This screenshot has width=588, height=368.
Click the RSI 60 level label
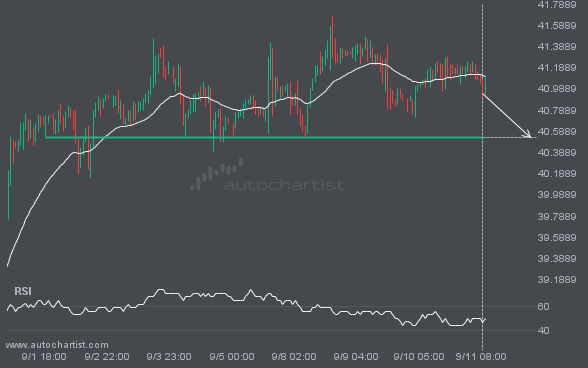pyautogui.click(x=543, y=306)
